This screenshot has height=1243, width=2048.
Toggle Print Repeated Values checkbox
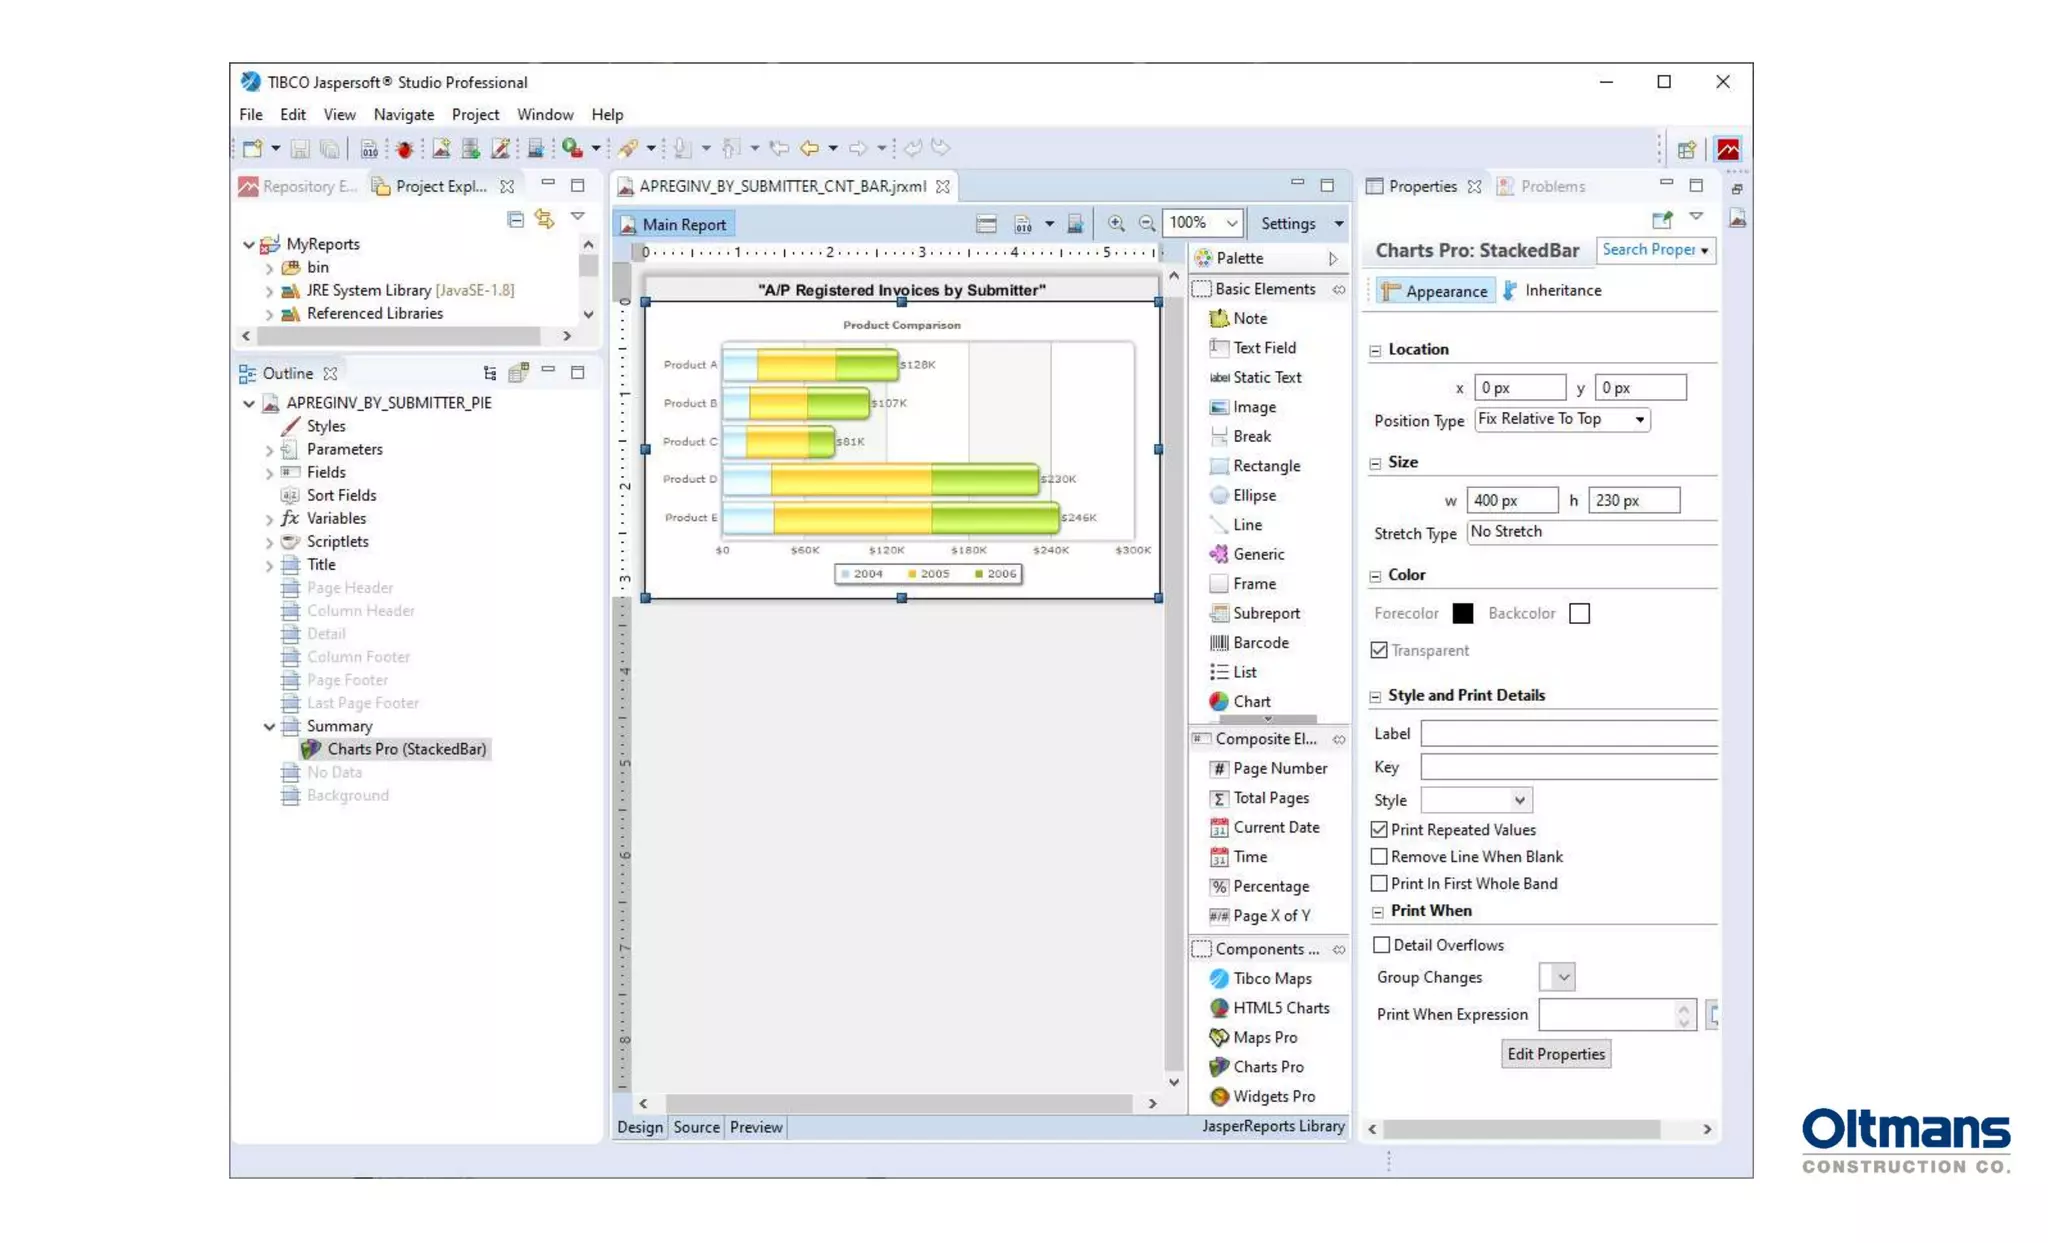tap(1379, 829)
